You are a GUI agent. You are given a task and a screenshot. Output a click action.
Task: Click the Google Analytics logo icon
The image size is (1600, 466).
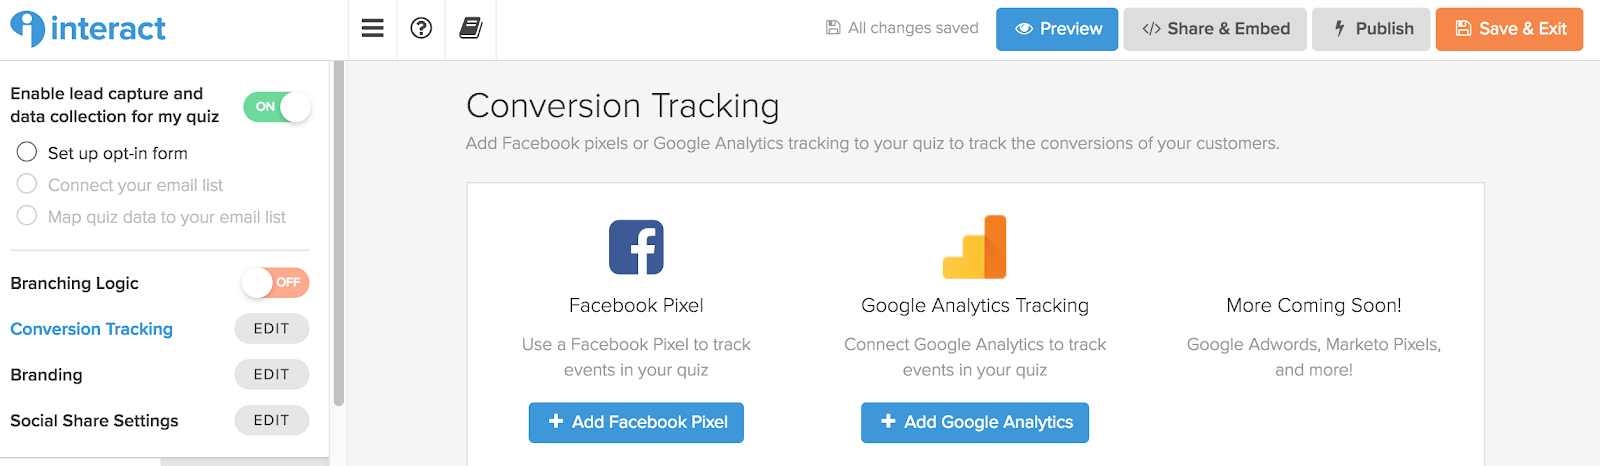[975, 247]
